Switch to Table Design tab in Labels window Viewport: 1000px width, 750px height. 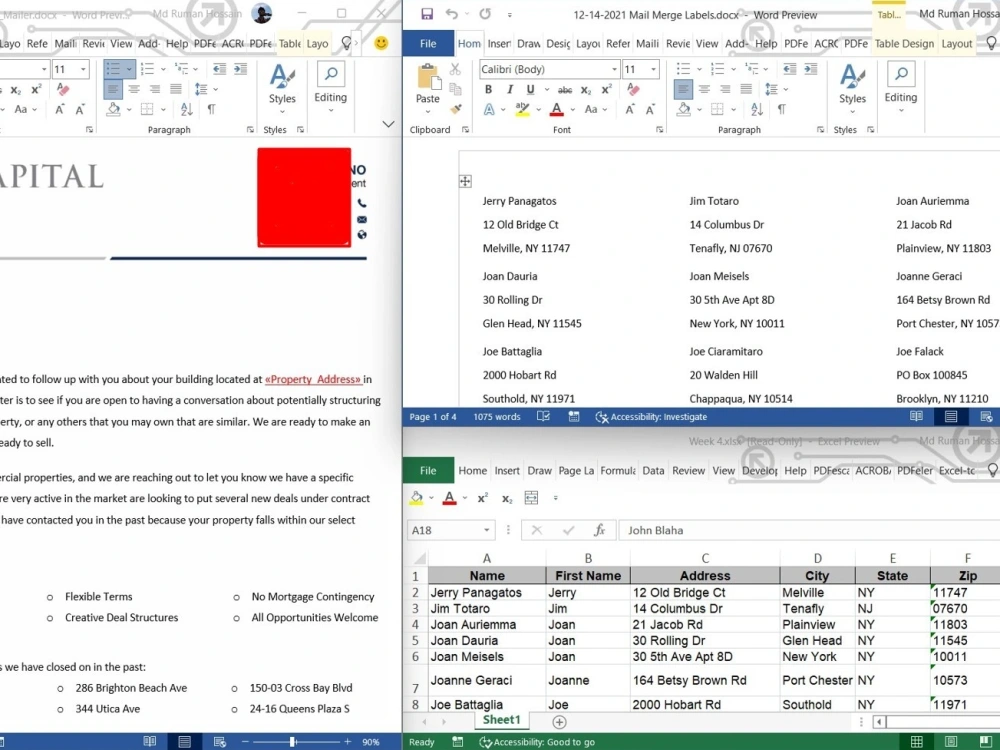[904, 43]
